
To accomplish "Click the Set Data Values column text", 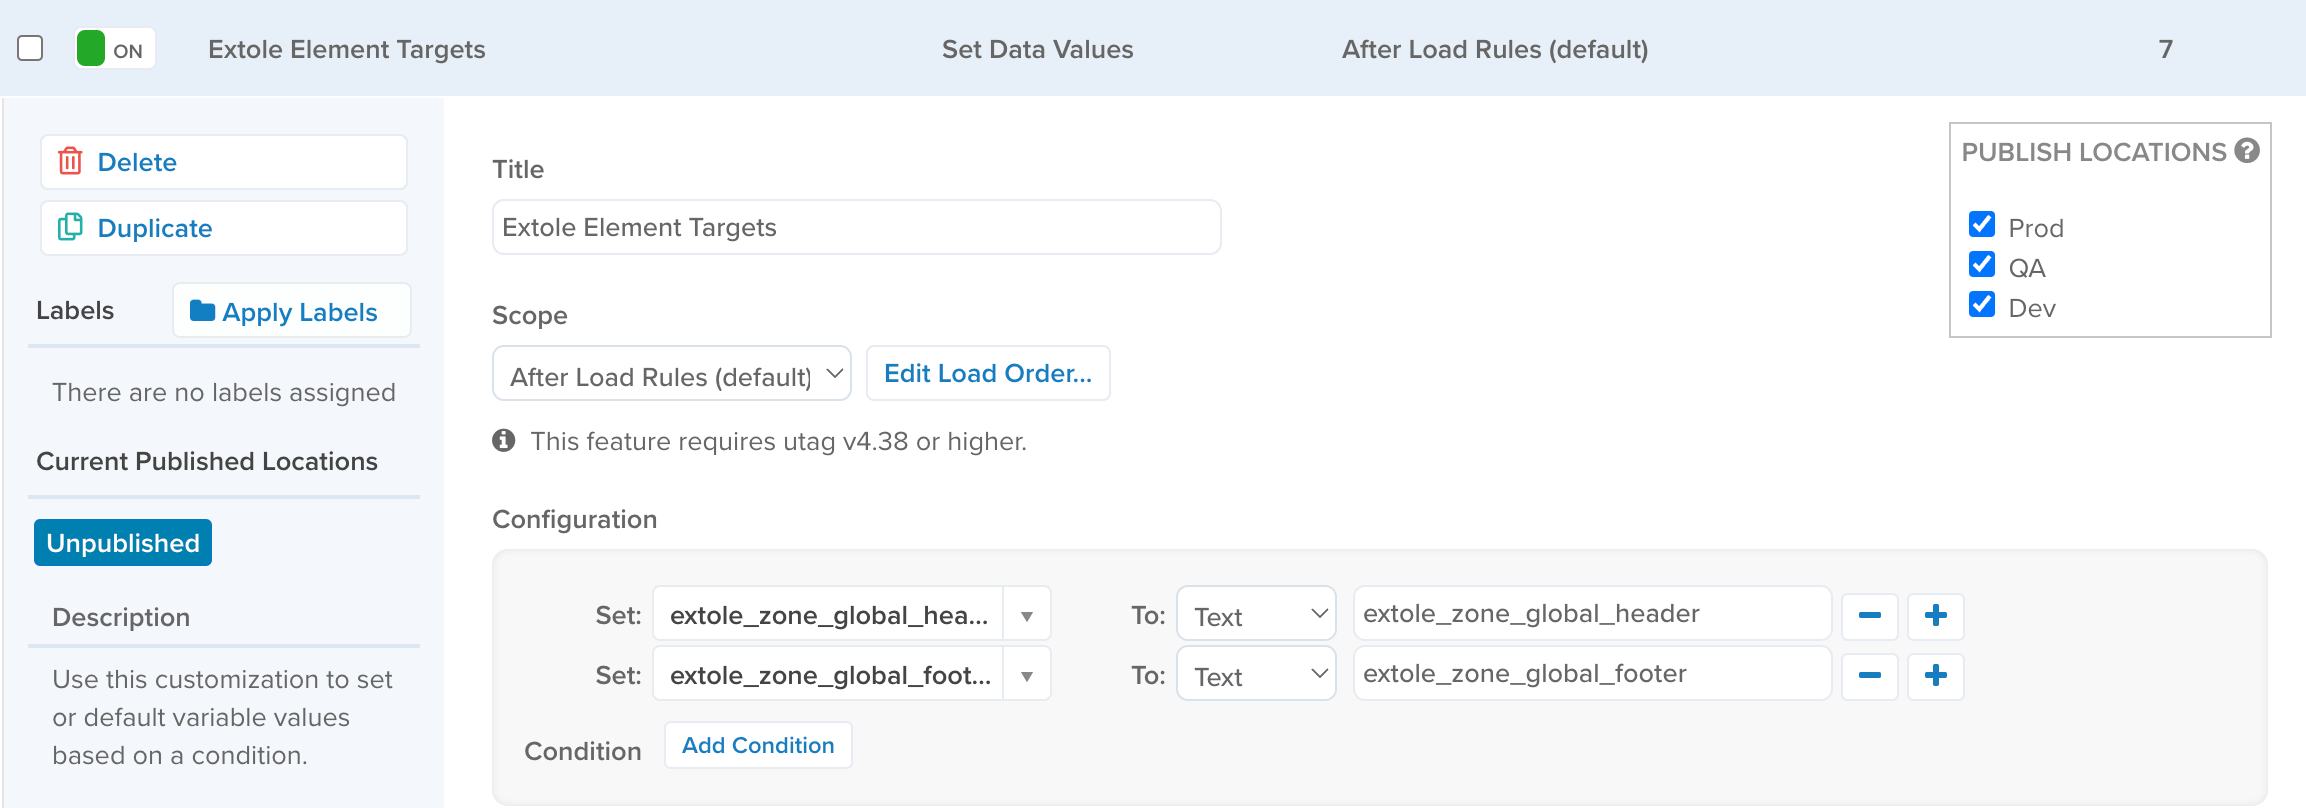I will (1037, 49).
